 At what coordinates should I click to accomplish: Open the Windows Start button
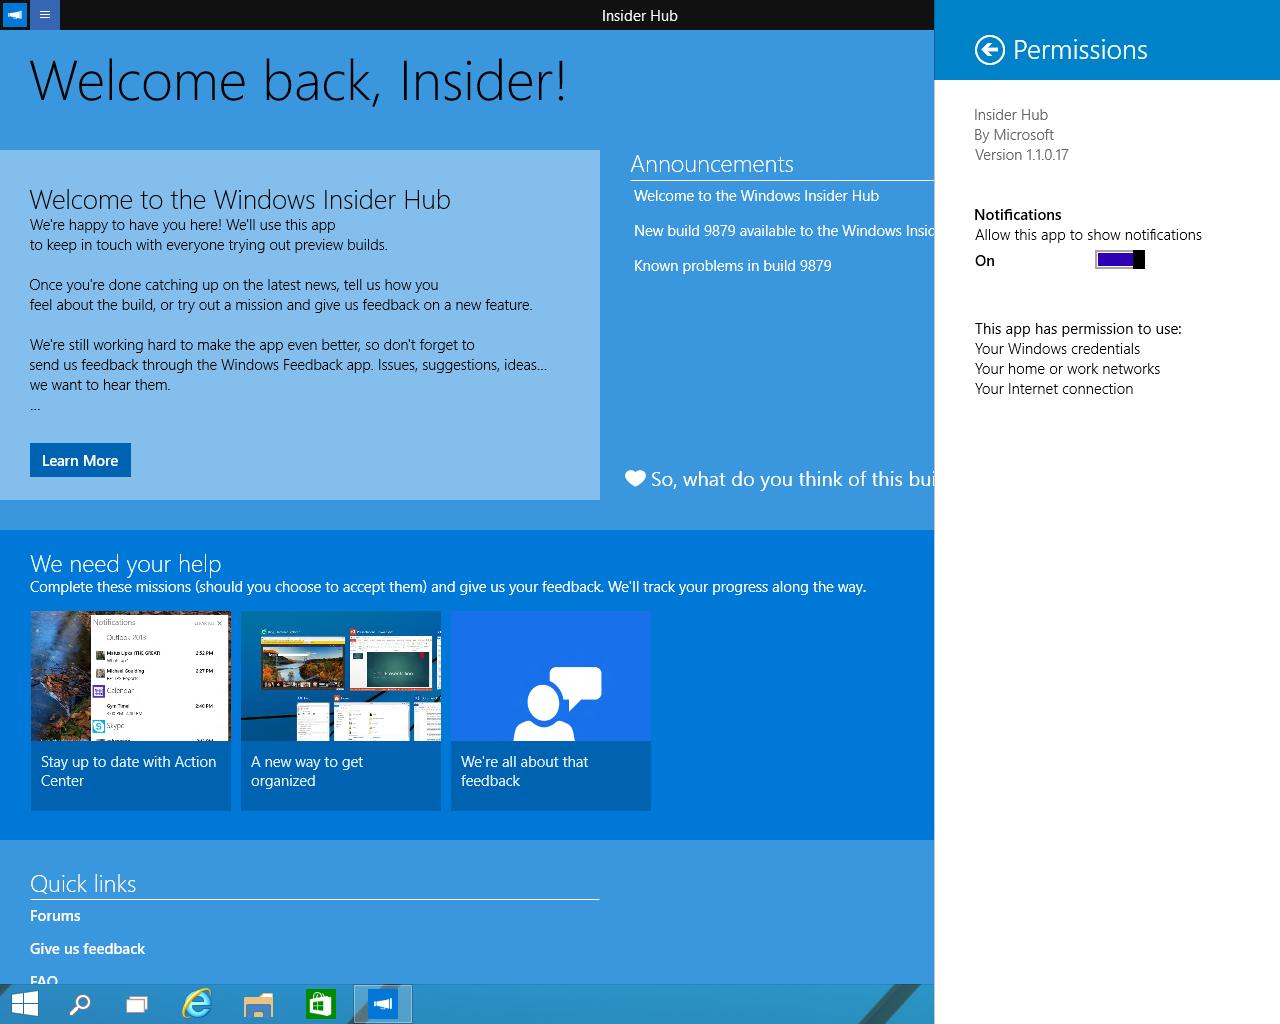coord(24,1004)
